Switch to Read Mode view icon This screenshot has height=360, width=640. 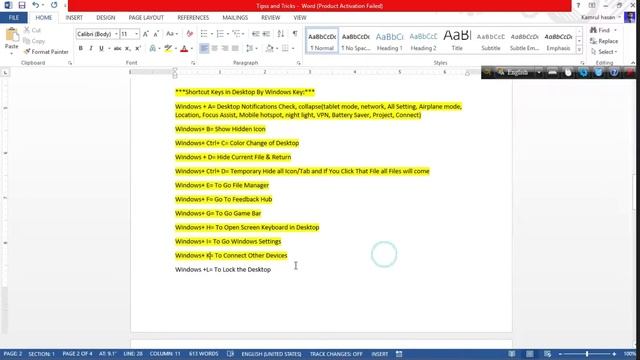pyautogui.click(x=511, y=354)
